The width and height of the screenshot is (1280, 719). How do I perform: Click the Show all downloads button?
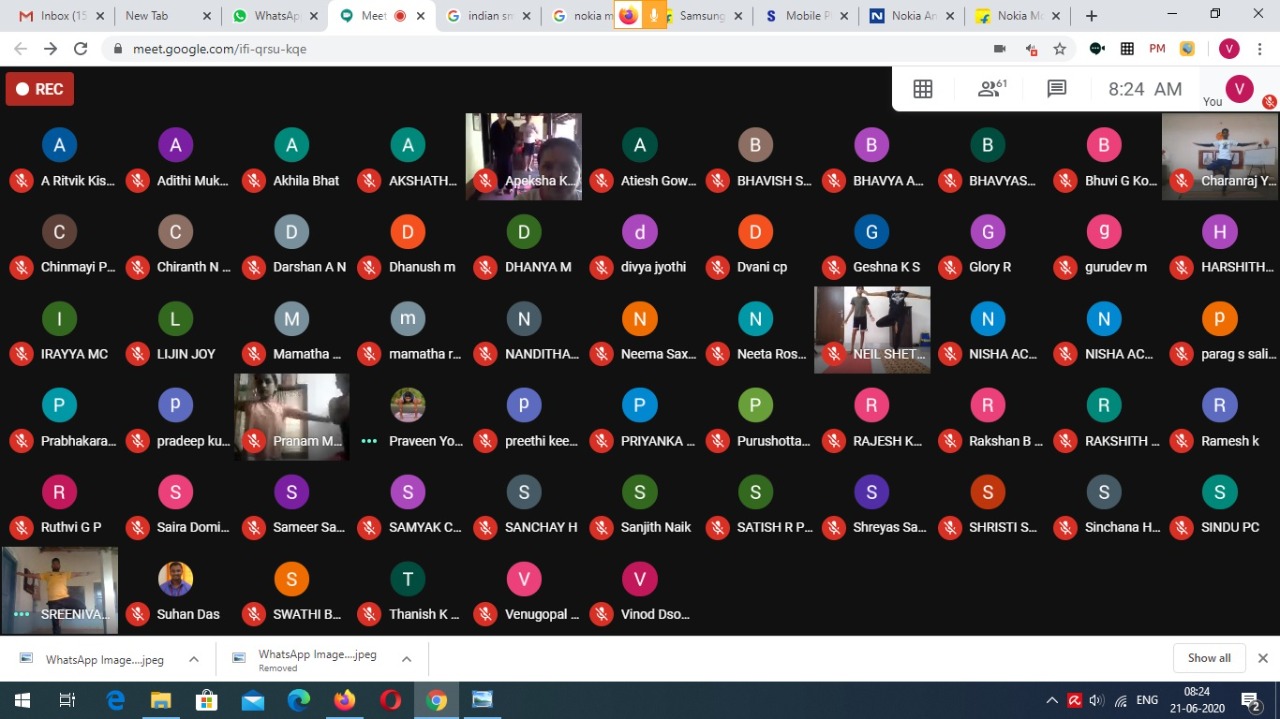click(x=1208, y=658)
